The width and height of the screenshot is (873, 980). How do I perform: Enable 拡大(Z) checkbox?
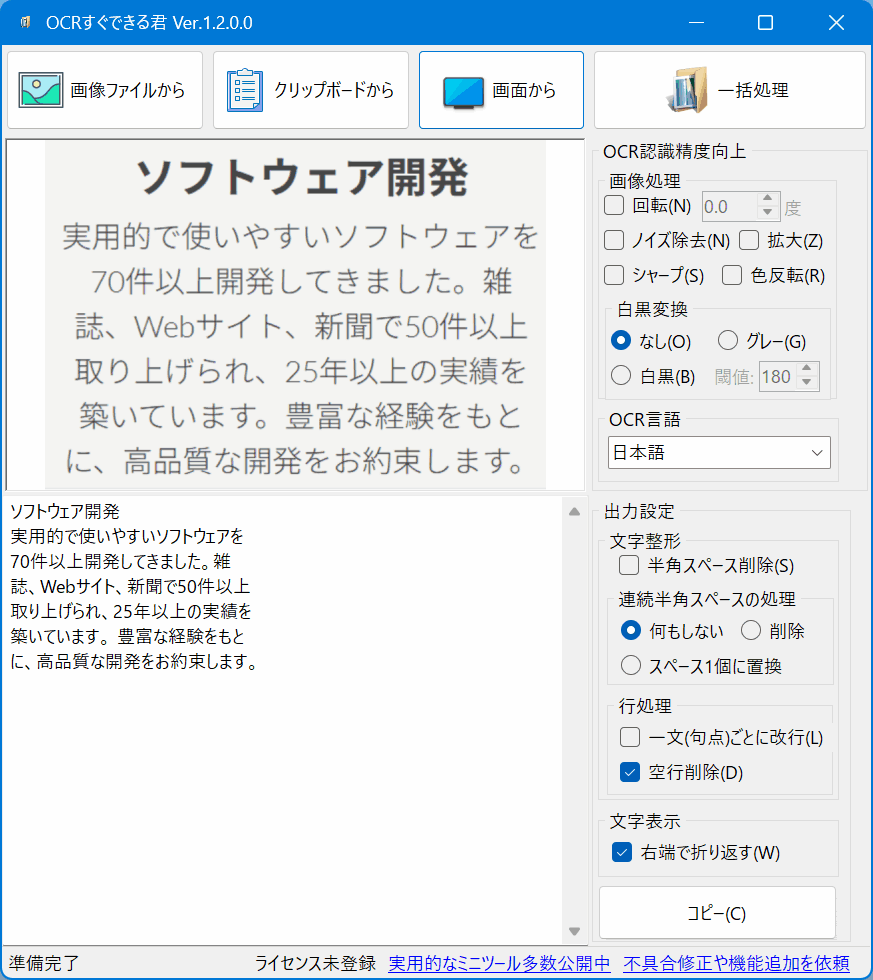pyautogui.click(x=749, y=241)
